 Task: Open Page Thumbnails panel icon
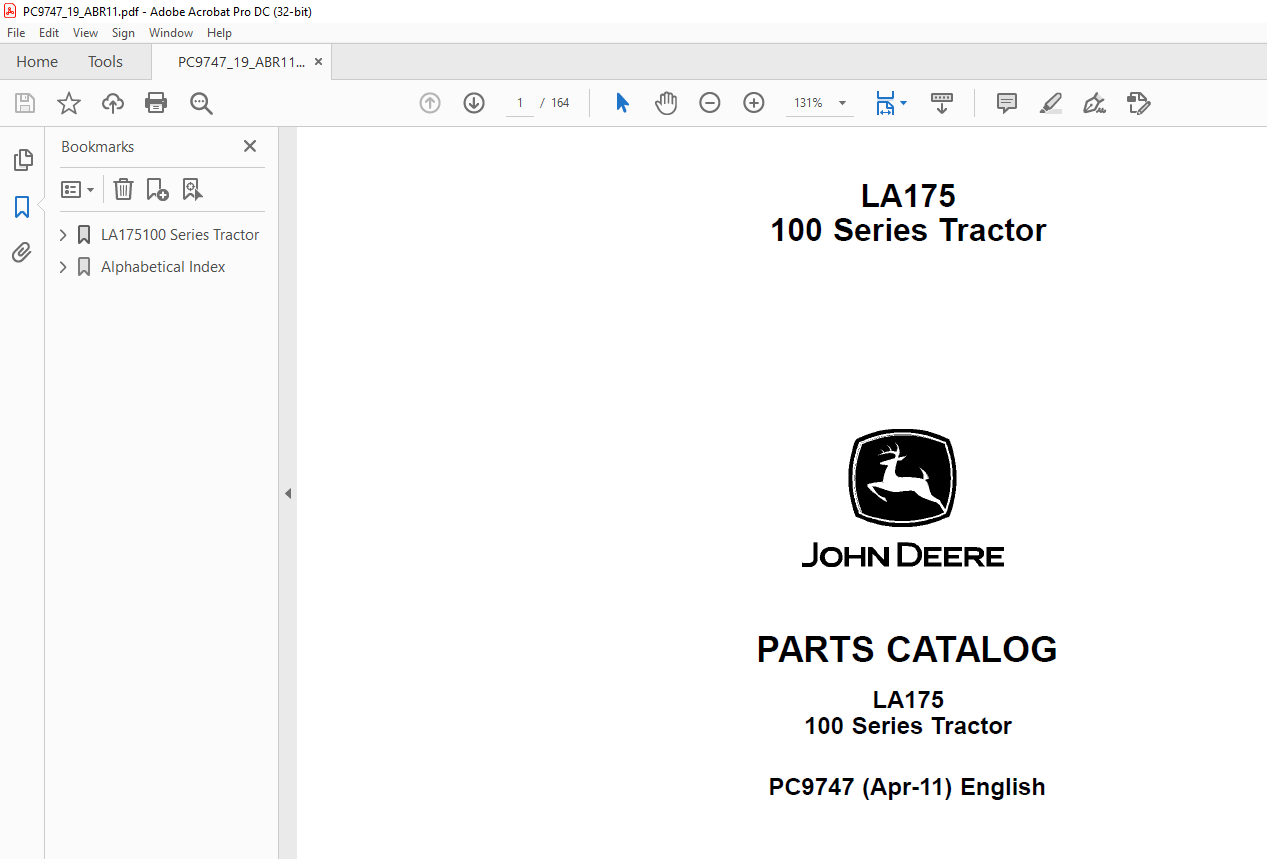(x=22, y=160)
